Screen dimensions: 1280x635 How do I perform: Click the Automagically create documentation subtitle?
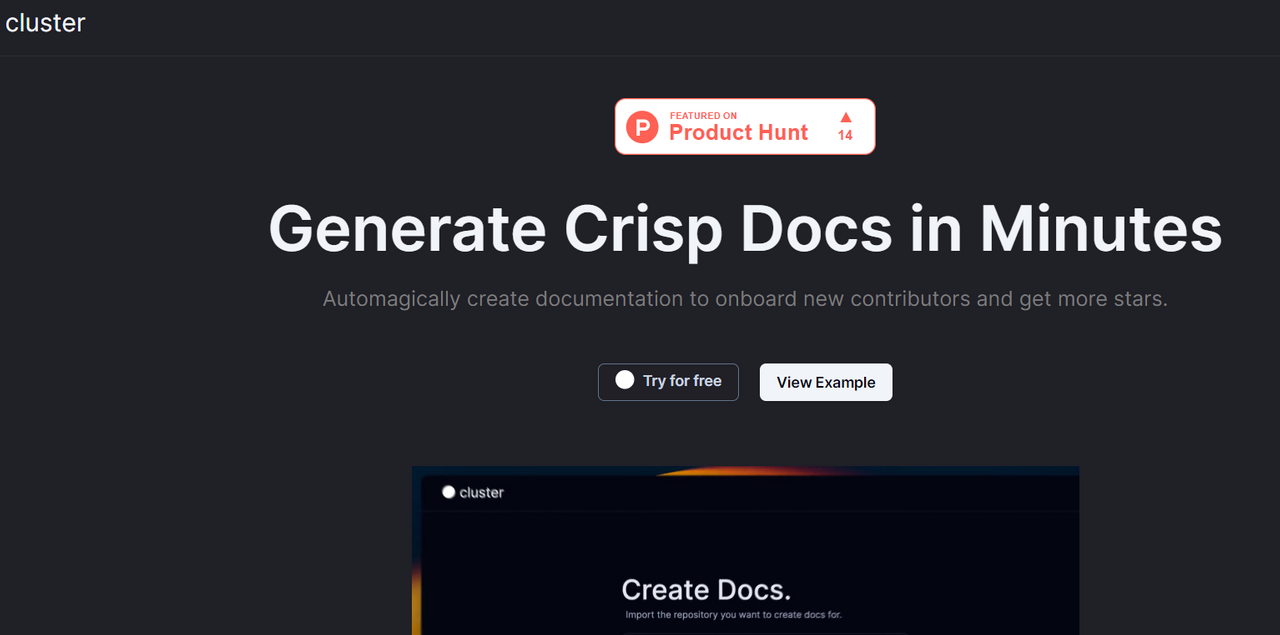(x=745, y=299)
